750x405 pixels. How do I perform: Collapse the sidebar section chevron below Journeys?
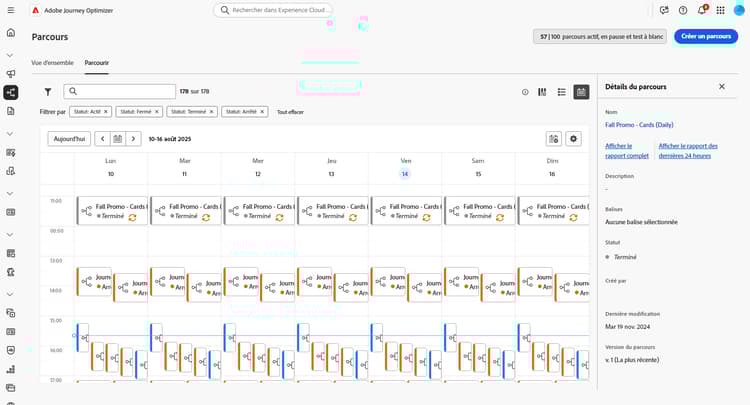point(10,134)
